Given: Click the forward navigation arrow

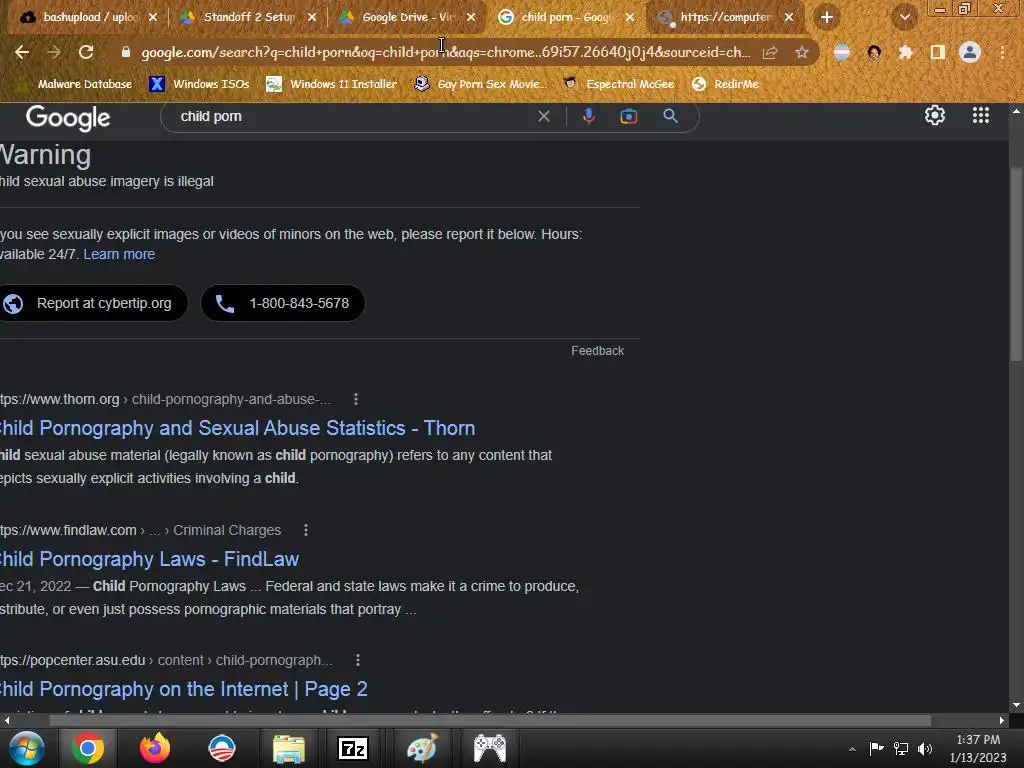Looking at the screenshot, I should [54, 52].
